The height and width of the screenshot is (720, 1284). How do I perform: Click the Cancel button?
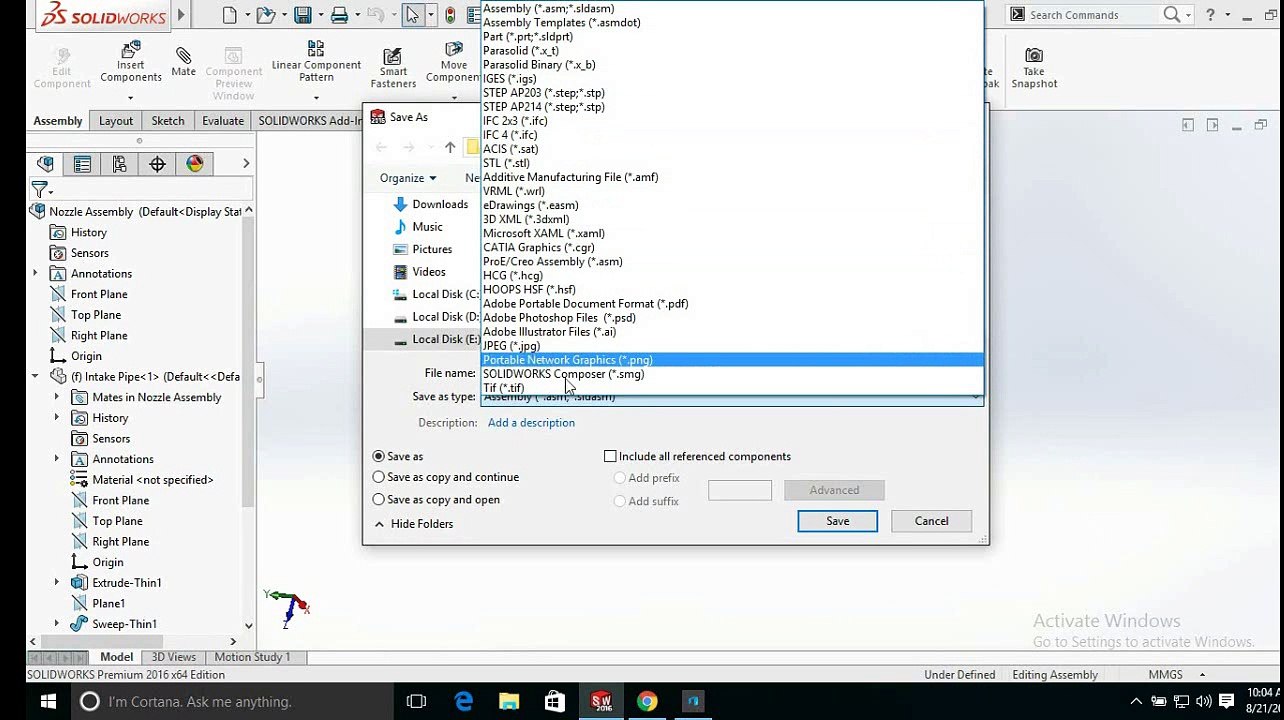click(x=931, y=521)
